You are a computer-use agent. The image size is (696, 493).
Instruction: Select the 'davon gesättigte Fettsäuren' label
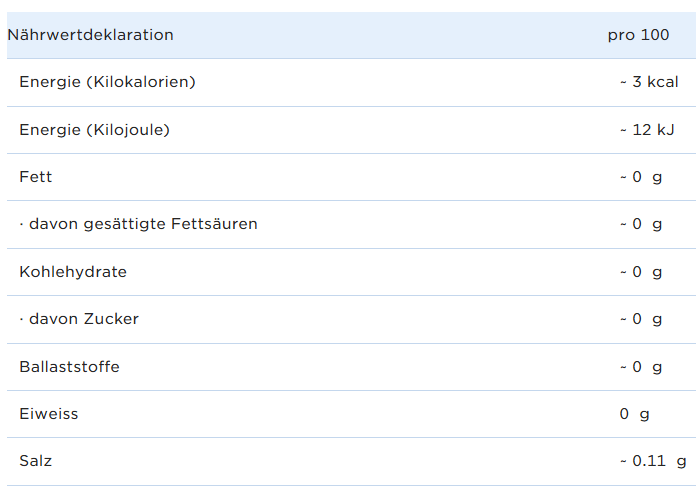tap(139, 224)
